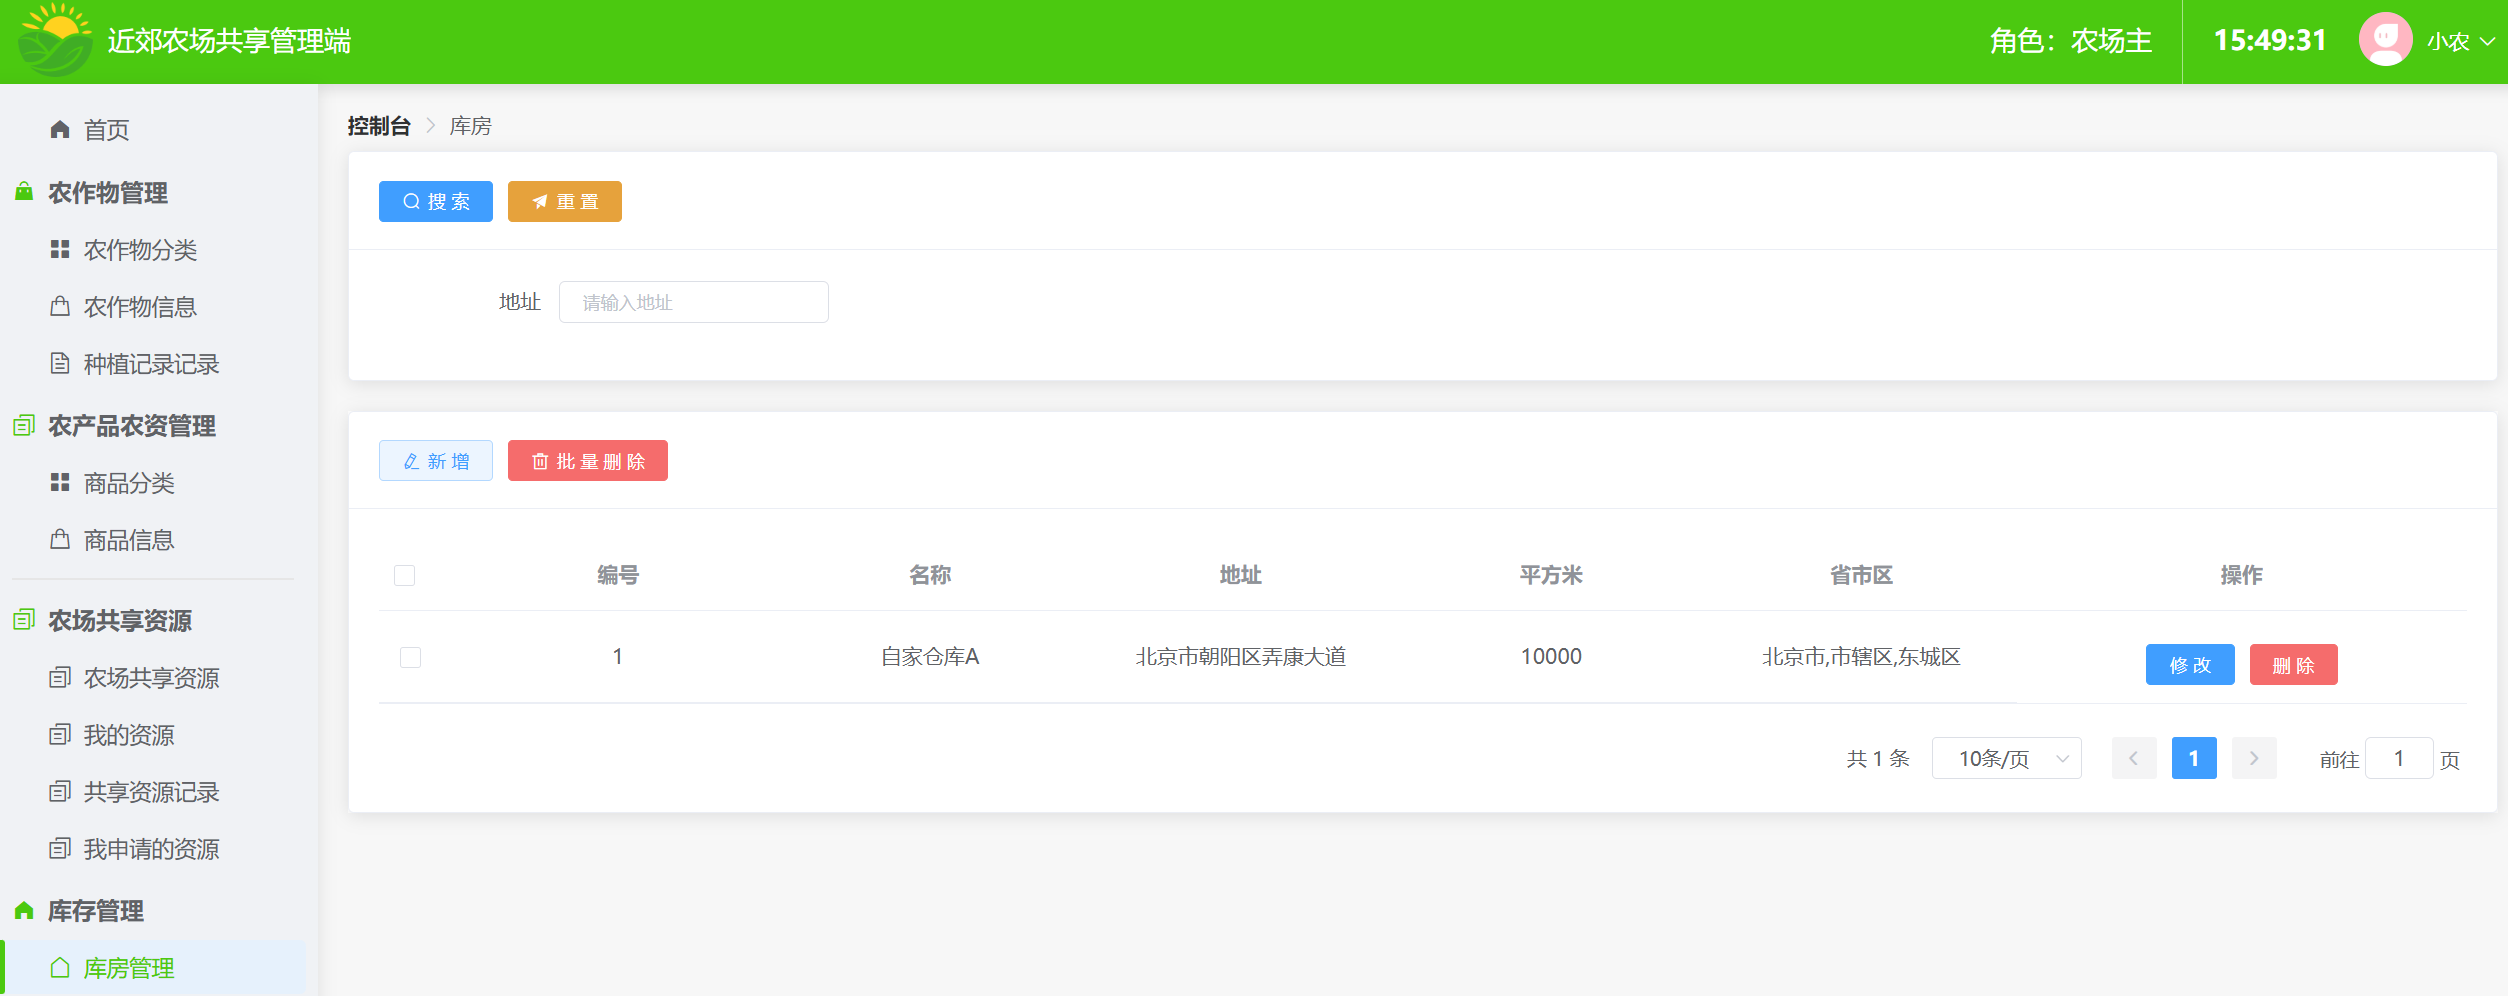Click 控制台 breadcrumb link

point(379,126)
